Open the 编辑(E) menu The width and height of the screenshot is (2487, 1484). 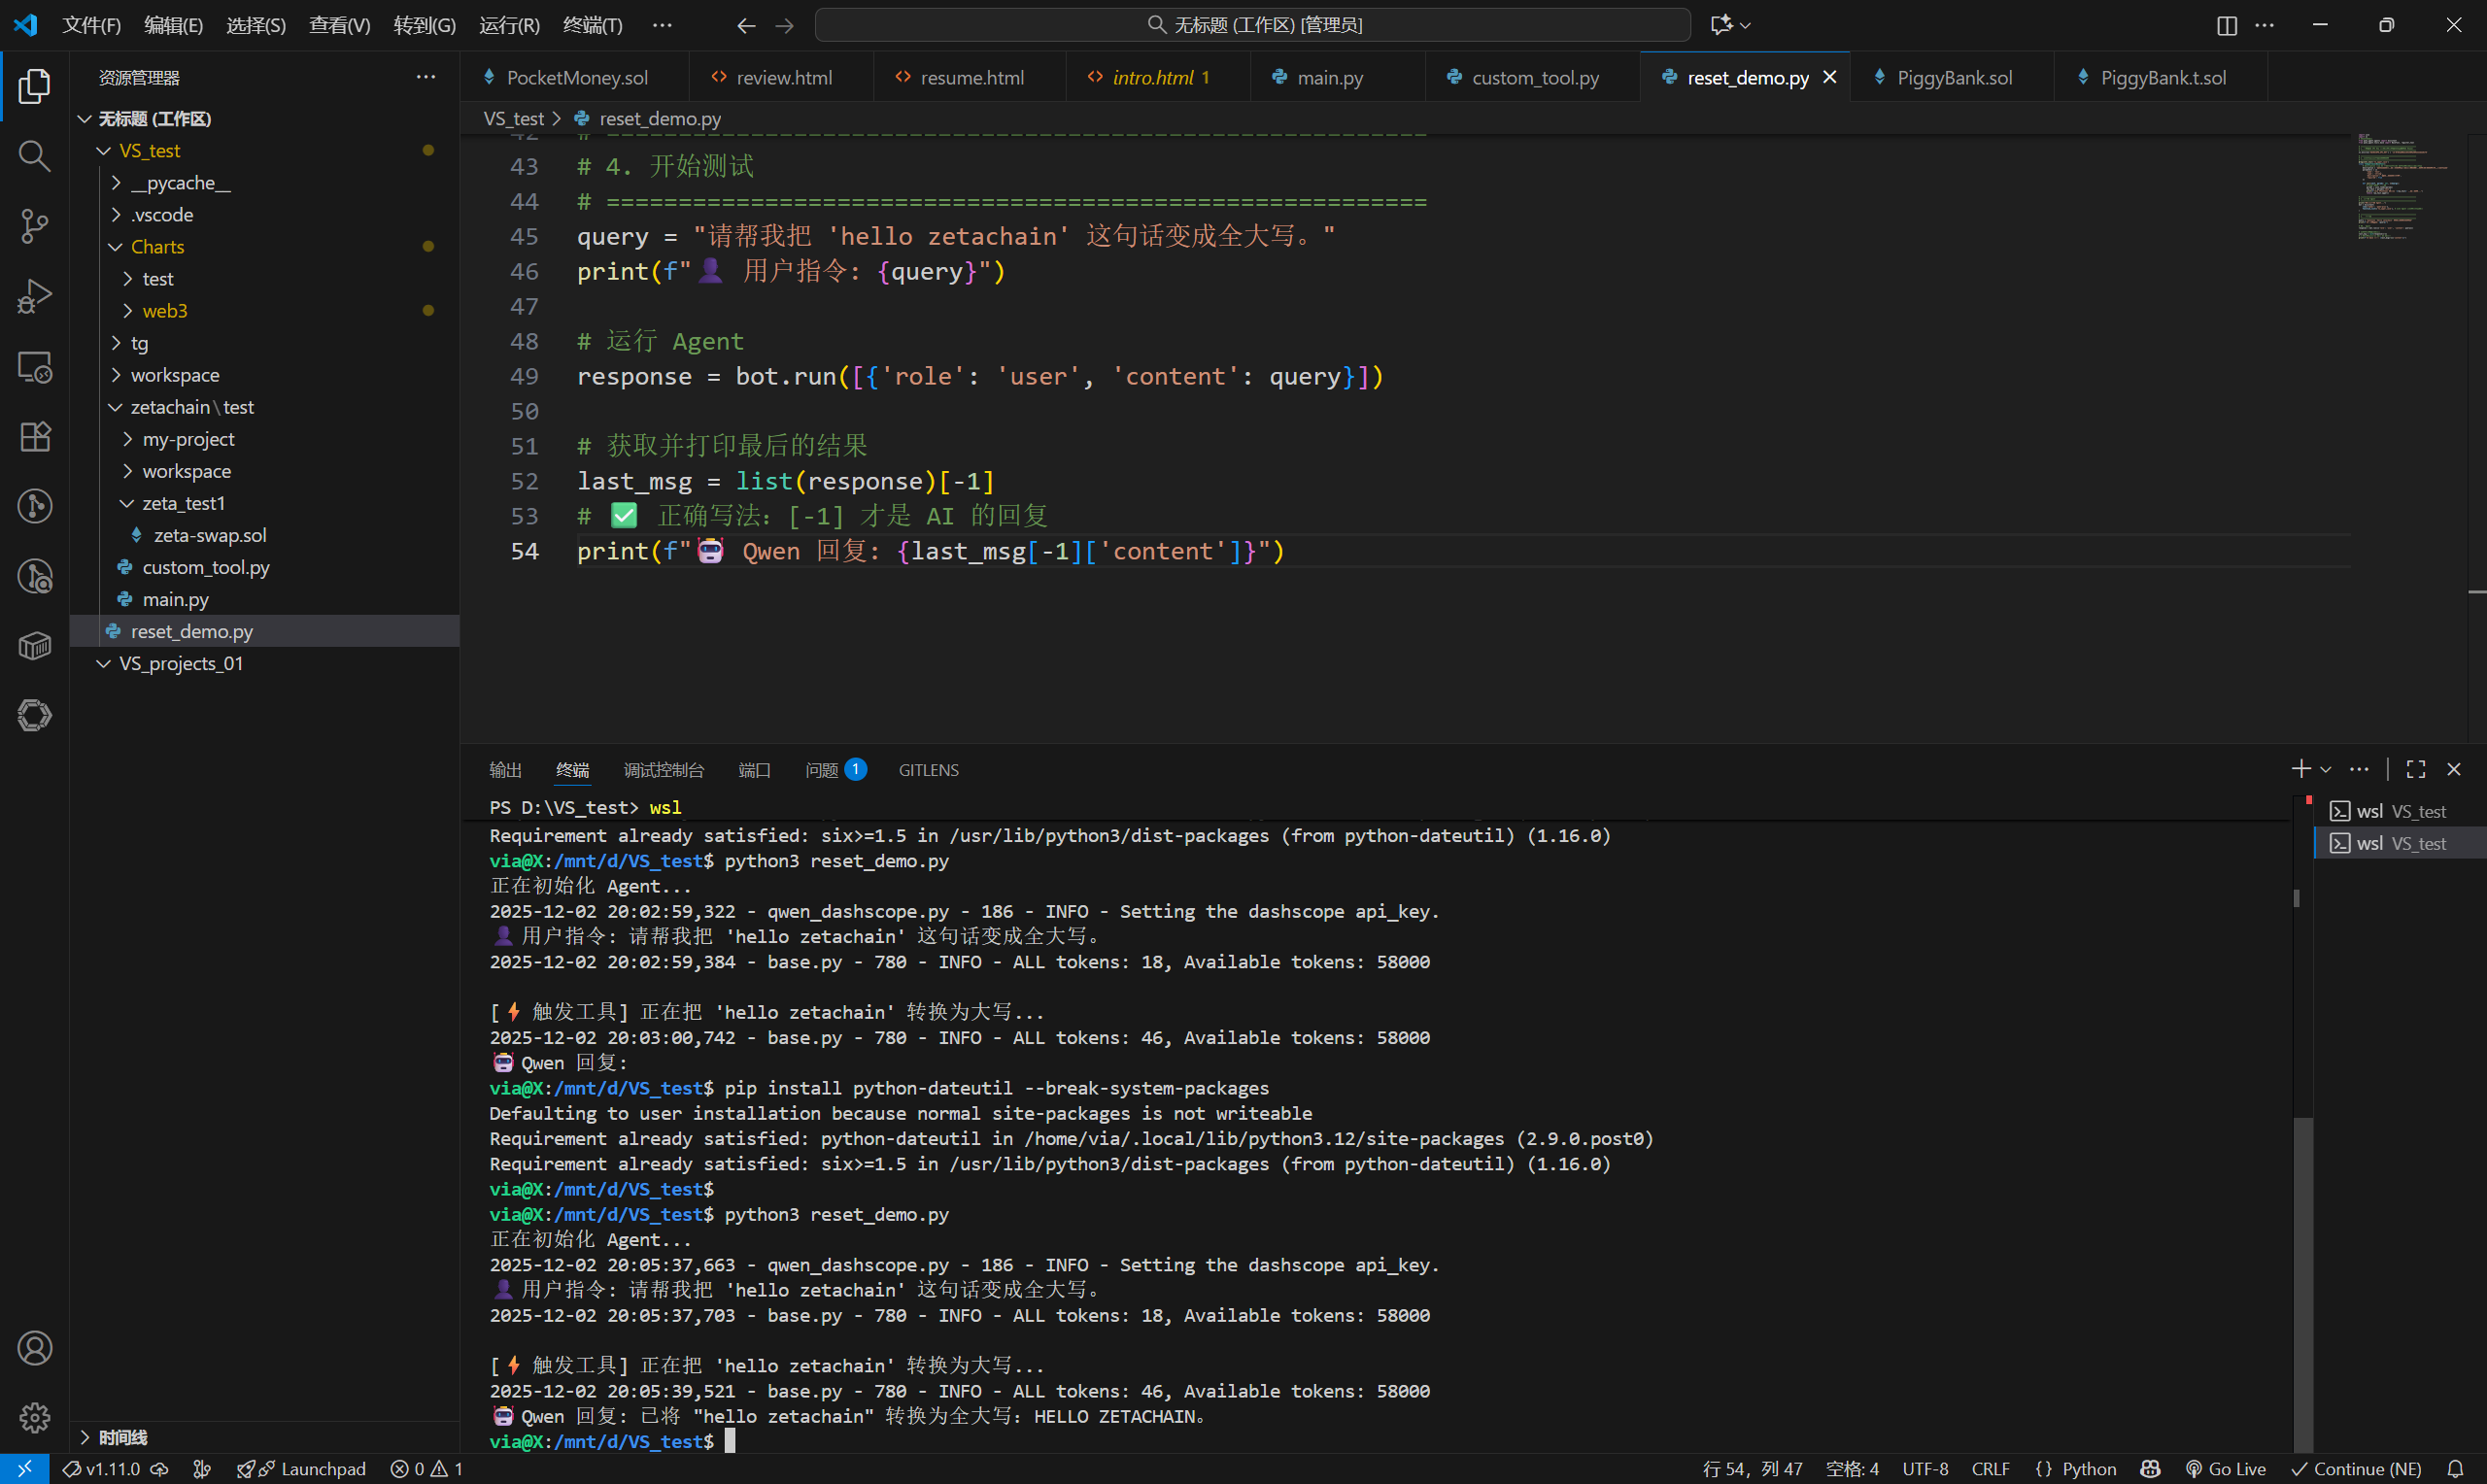click(173, 25)
